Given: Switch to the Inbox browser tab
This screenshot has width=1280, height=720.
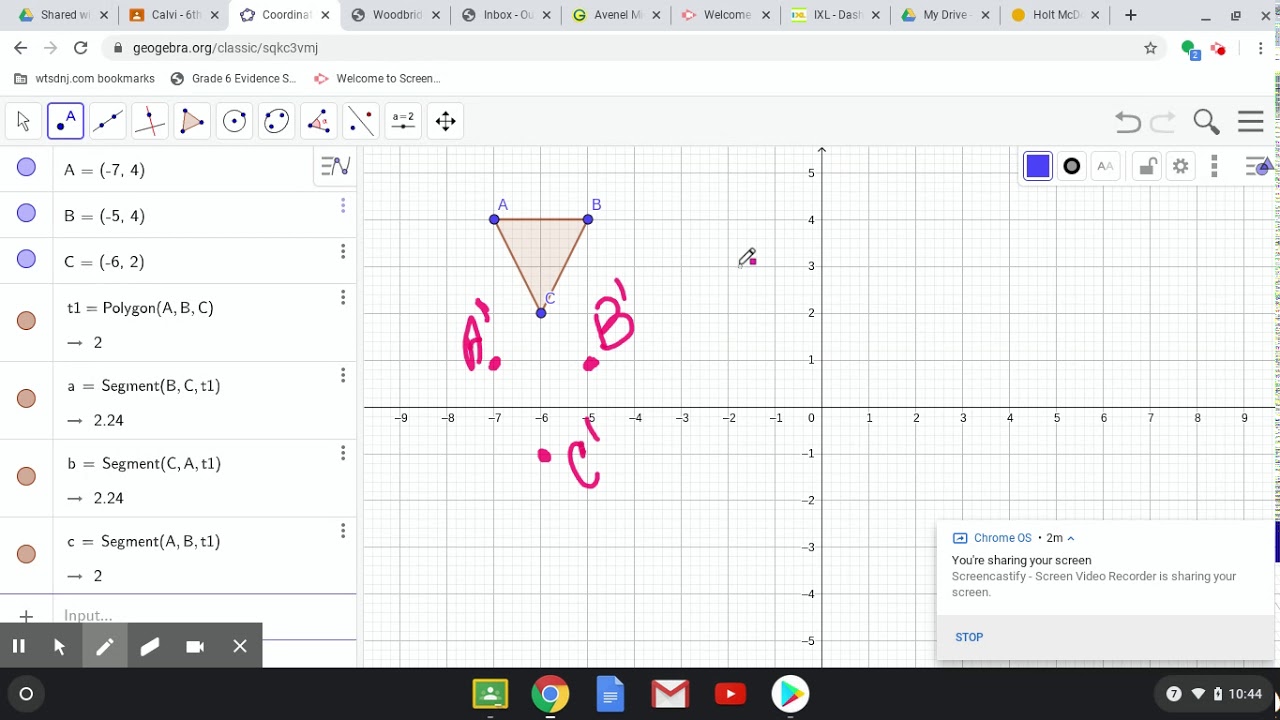Looking at the screenshot, I should click(506, 15).
